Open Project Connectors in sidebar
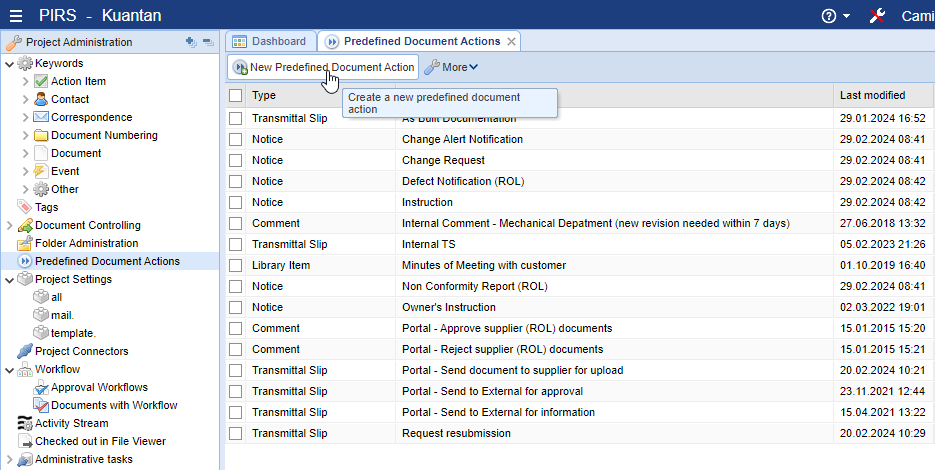 coord(81,351)
